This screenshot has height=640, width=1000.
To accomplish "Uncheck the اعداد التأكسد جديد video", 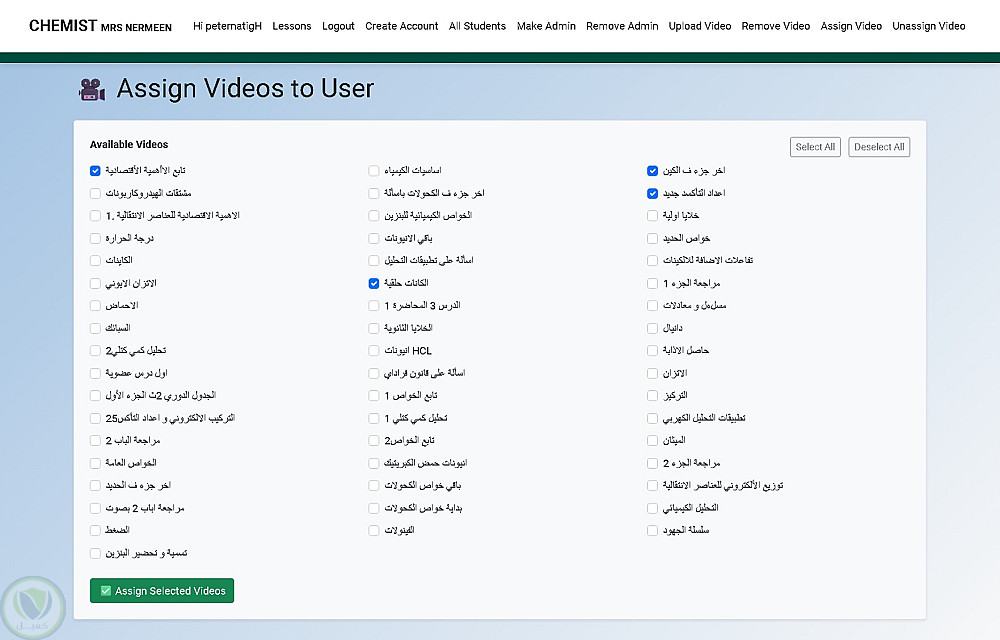I will 652,193.
